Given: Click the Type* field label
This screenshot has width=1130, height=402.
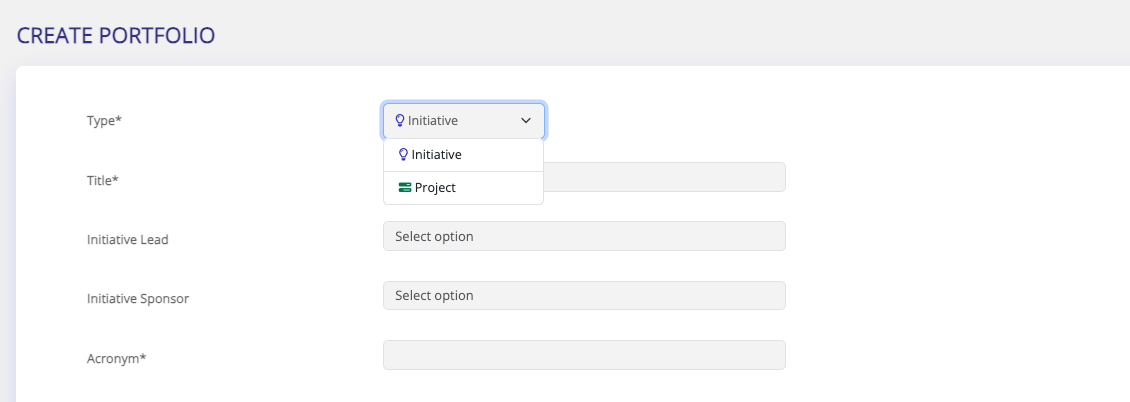Looking at the screenshot, I should (104, 121).
